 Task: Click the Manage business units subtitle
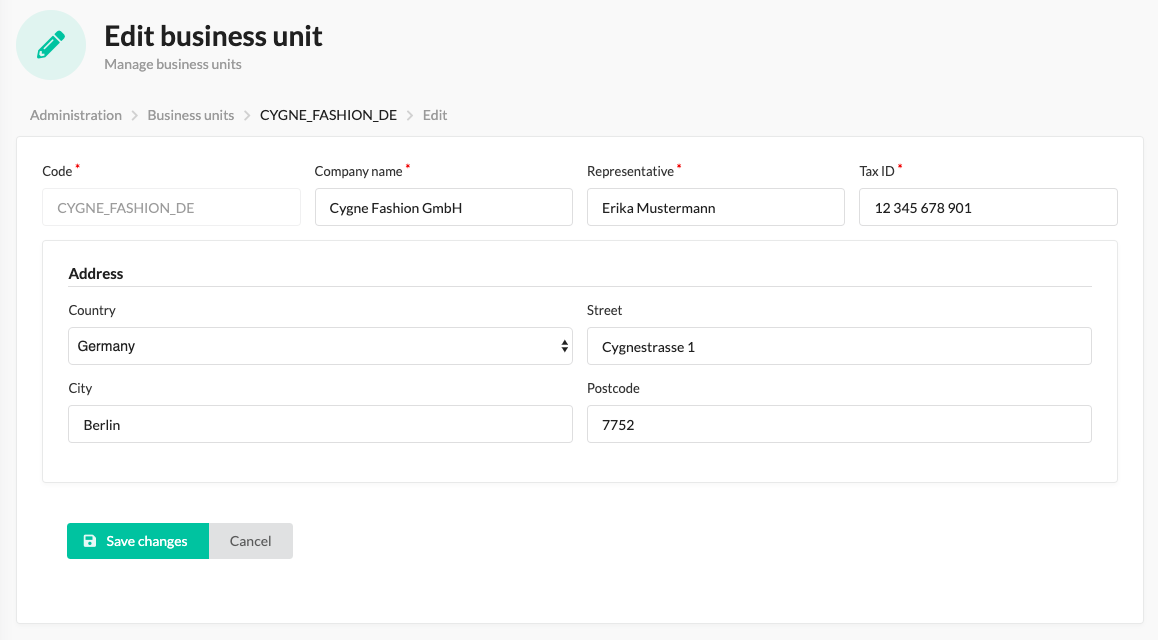(x=173, y=64)
